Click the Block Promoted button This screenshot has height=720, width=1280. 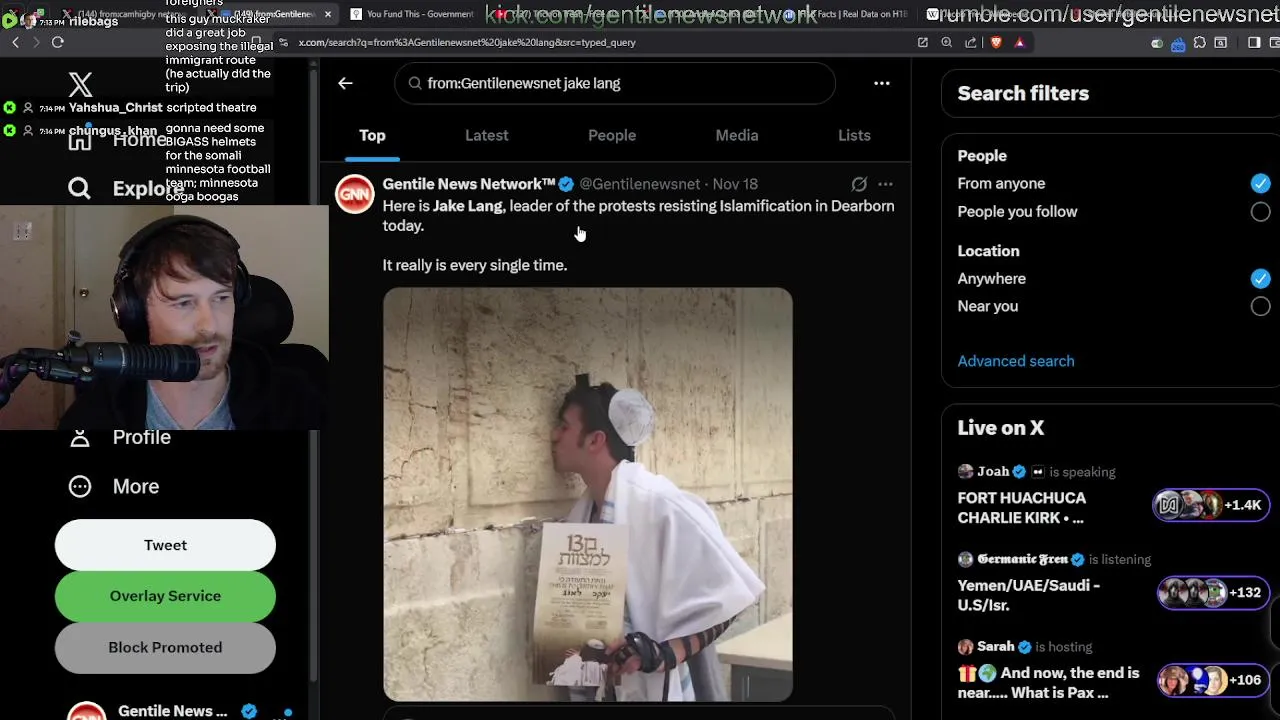(165, 647)
